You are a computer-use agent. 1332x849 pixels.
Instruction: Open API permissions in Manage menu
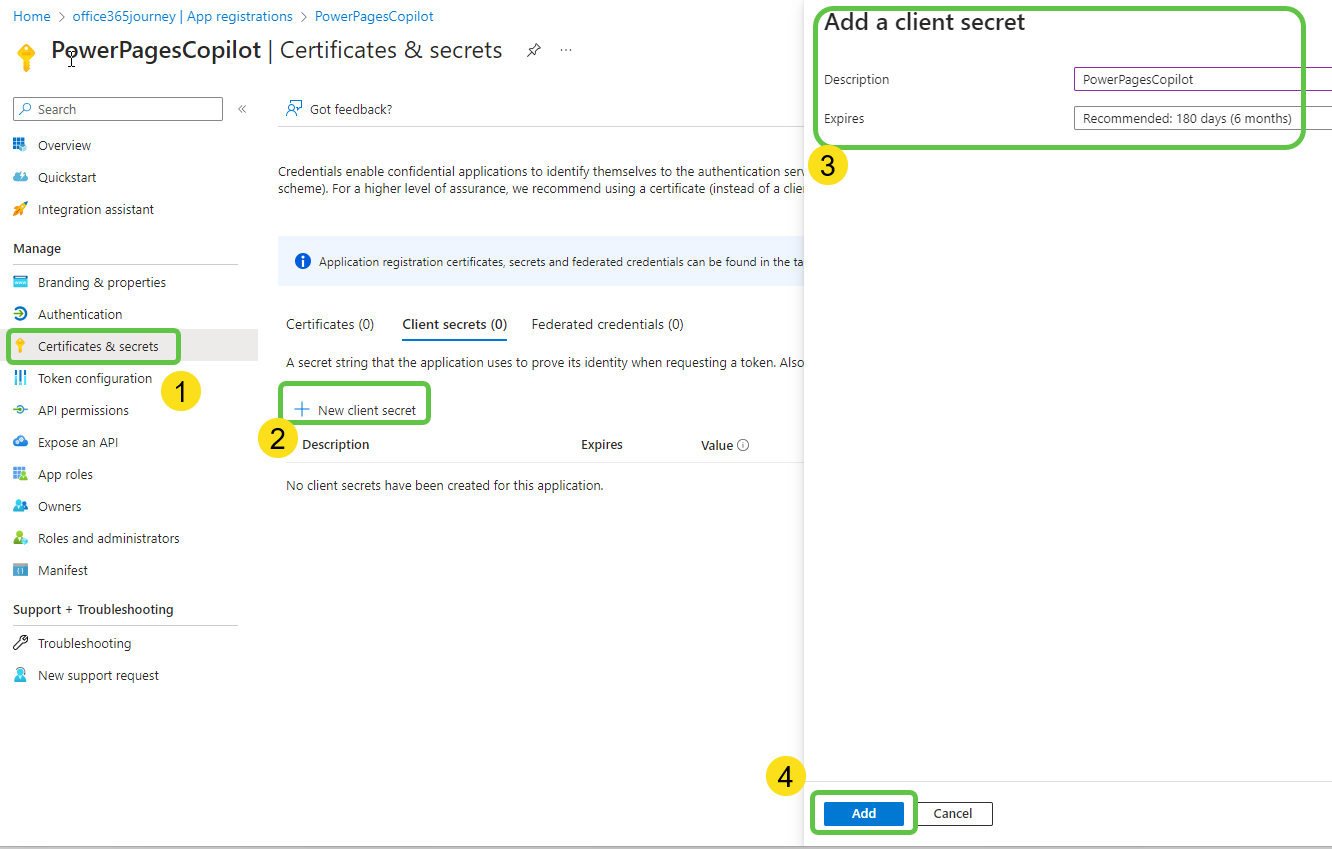(83, 410)
